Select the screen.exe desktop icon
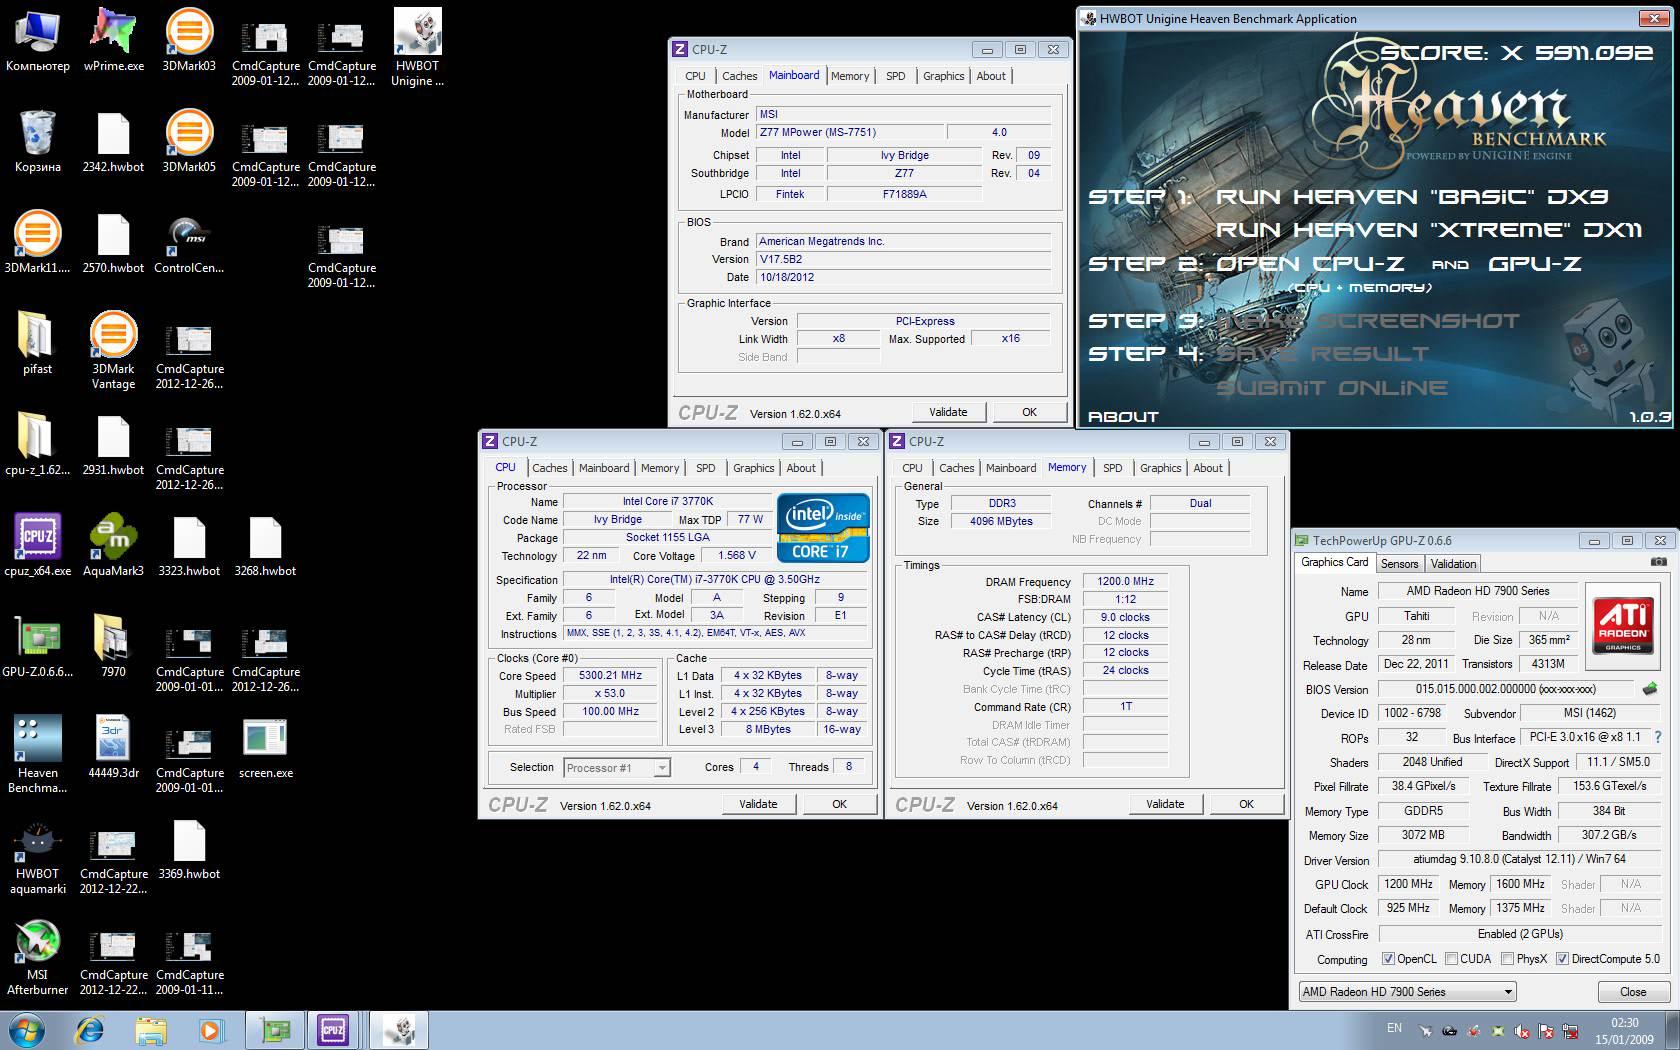This screenshot has width=1680, height=1050. click(x=265, y=747)
